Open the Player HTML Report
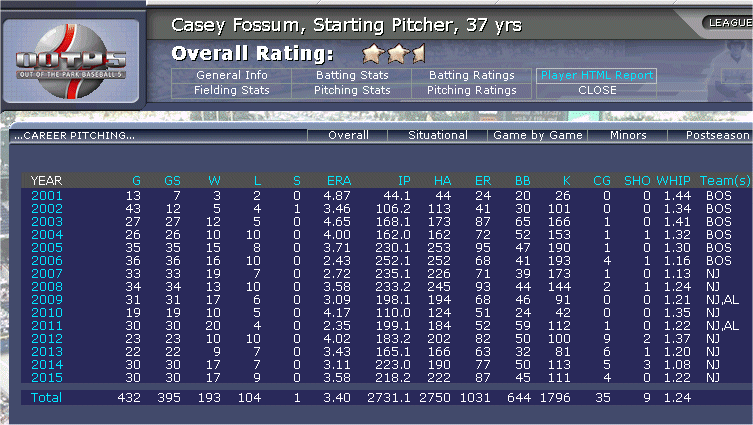Image resolution: width=753 pixels, height=425 pixels. point(596,75)
